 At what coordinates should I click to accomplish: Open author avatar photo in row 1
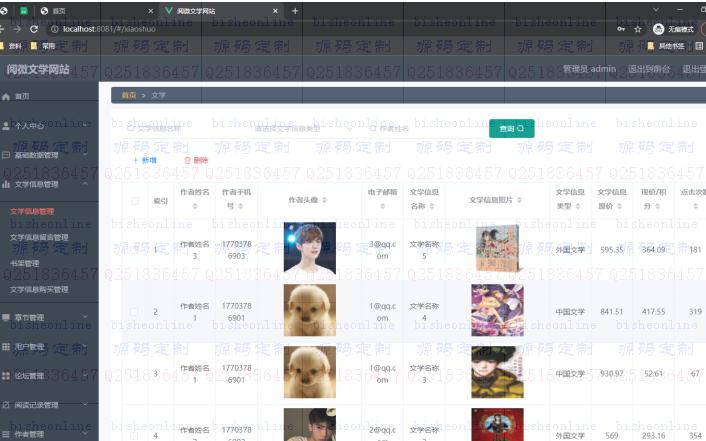coord(310,248)
